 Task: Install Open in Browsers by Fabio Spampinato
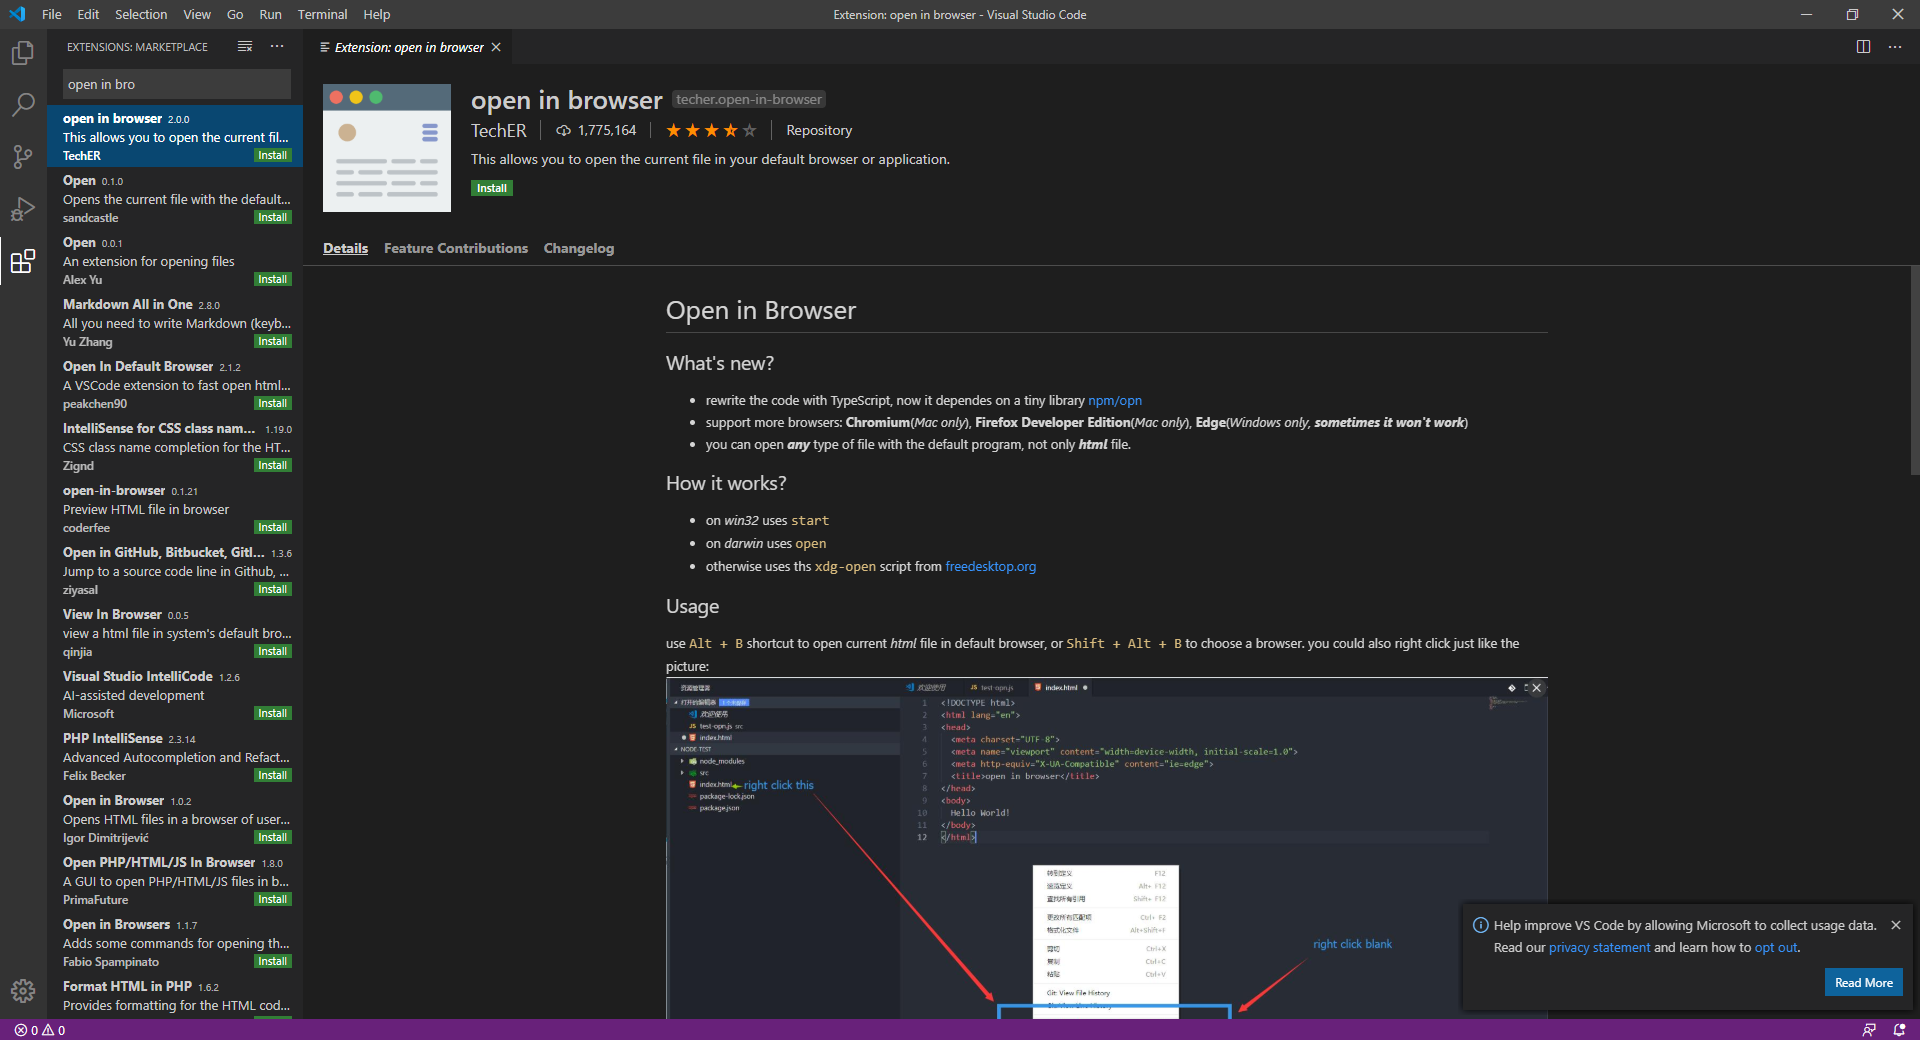point(272,961)
